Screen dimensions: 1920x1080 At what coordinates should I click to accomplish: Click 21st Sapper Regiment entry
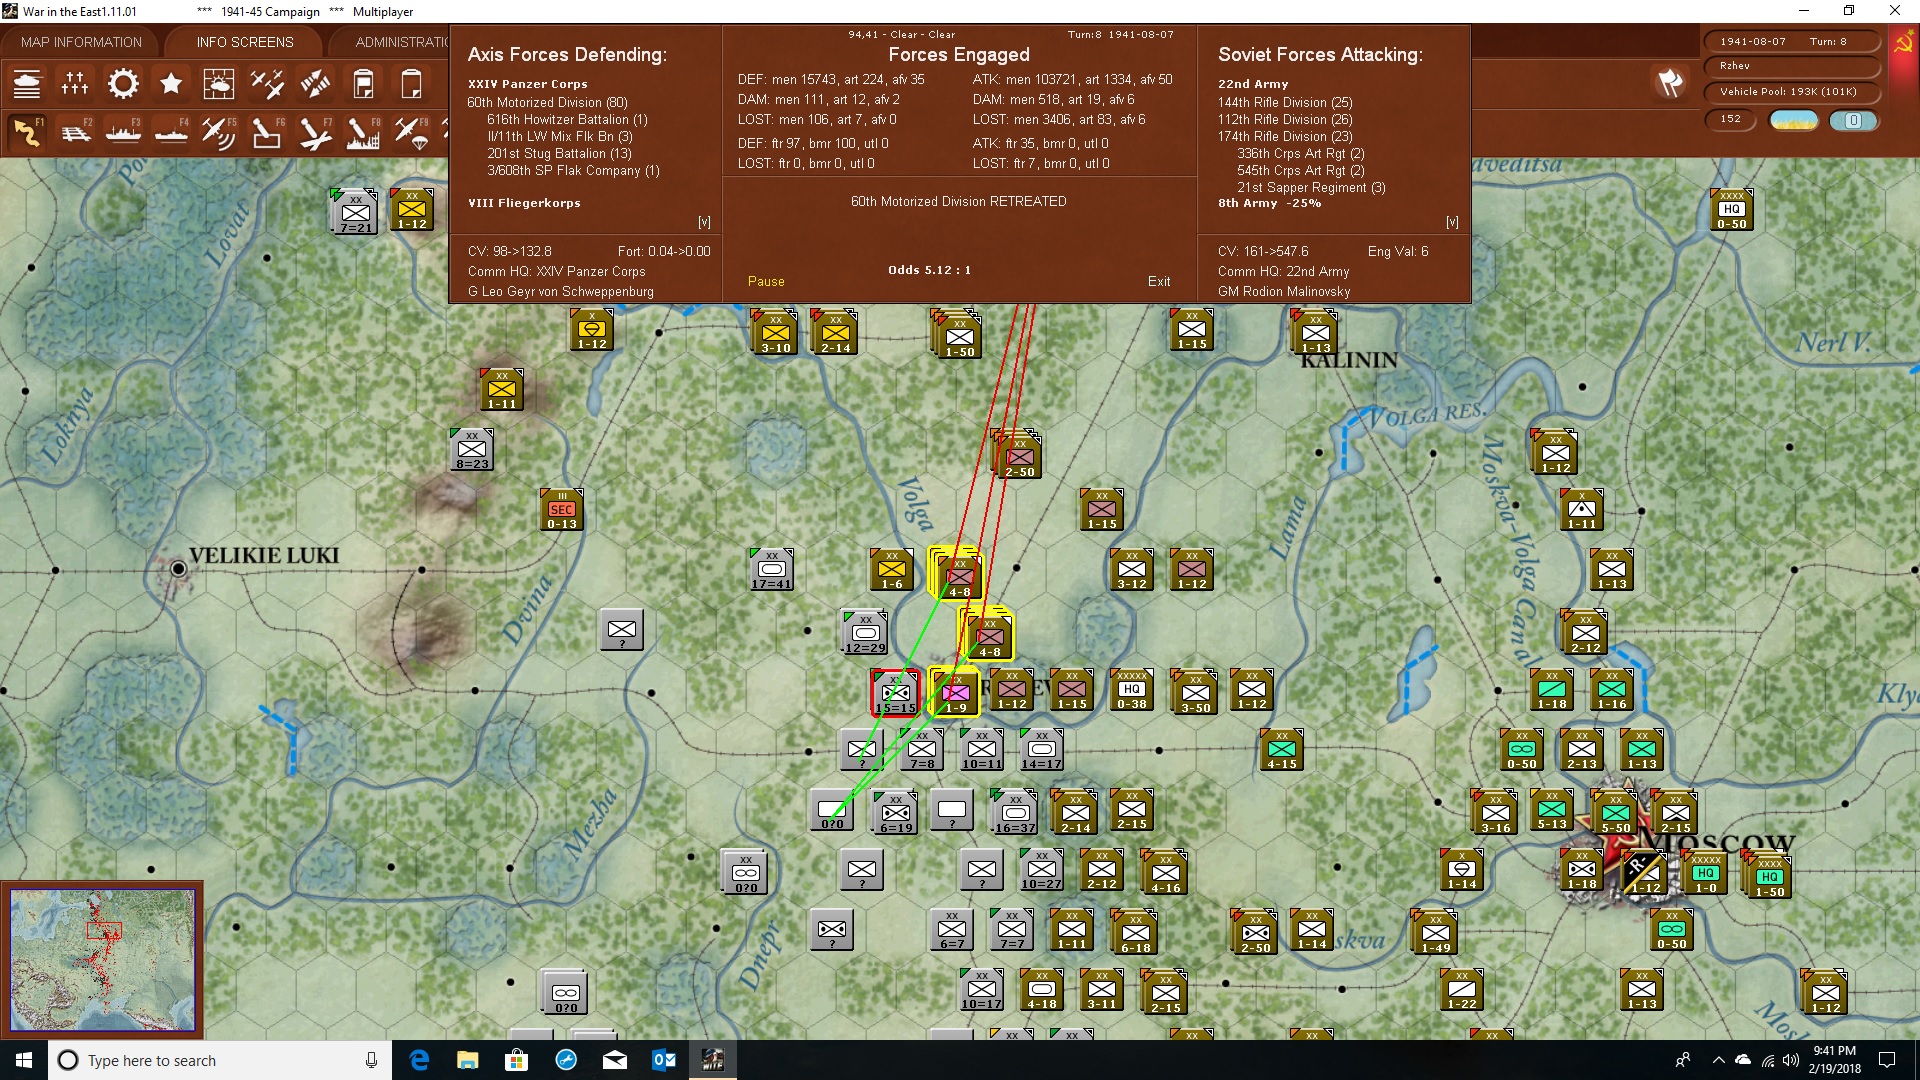[x=1311, y=187]
